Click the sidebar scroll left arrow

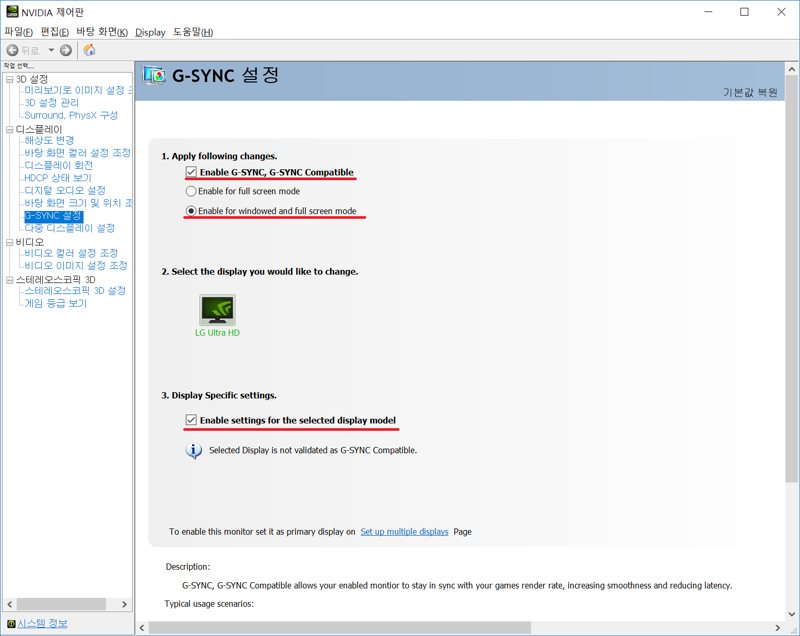[x=10, y=604]
